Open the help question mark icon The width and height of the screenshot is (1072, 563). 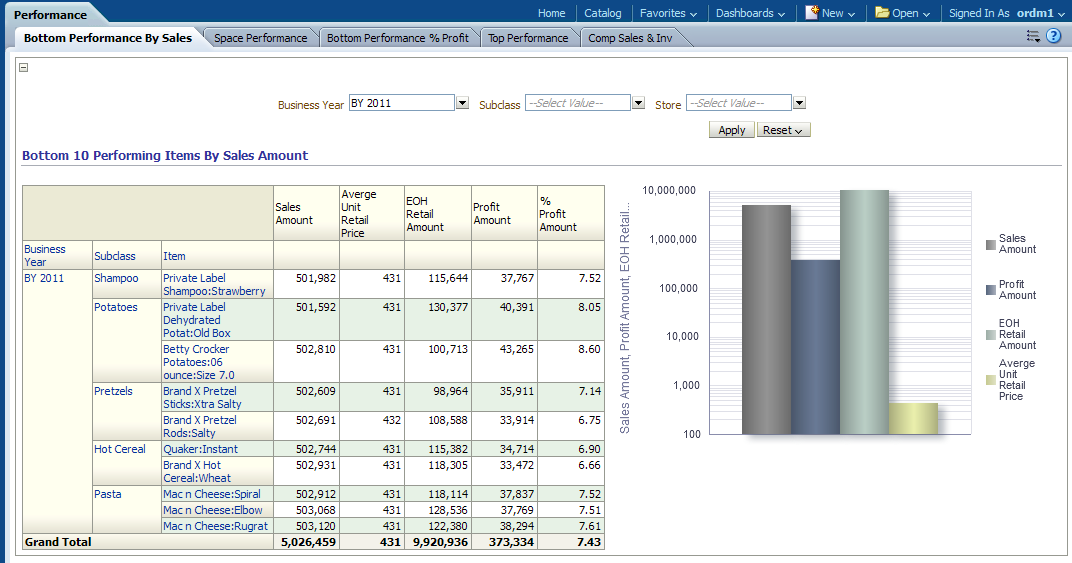pyautogui.click(x=1053, y=36)
